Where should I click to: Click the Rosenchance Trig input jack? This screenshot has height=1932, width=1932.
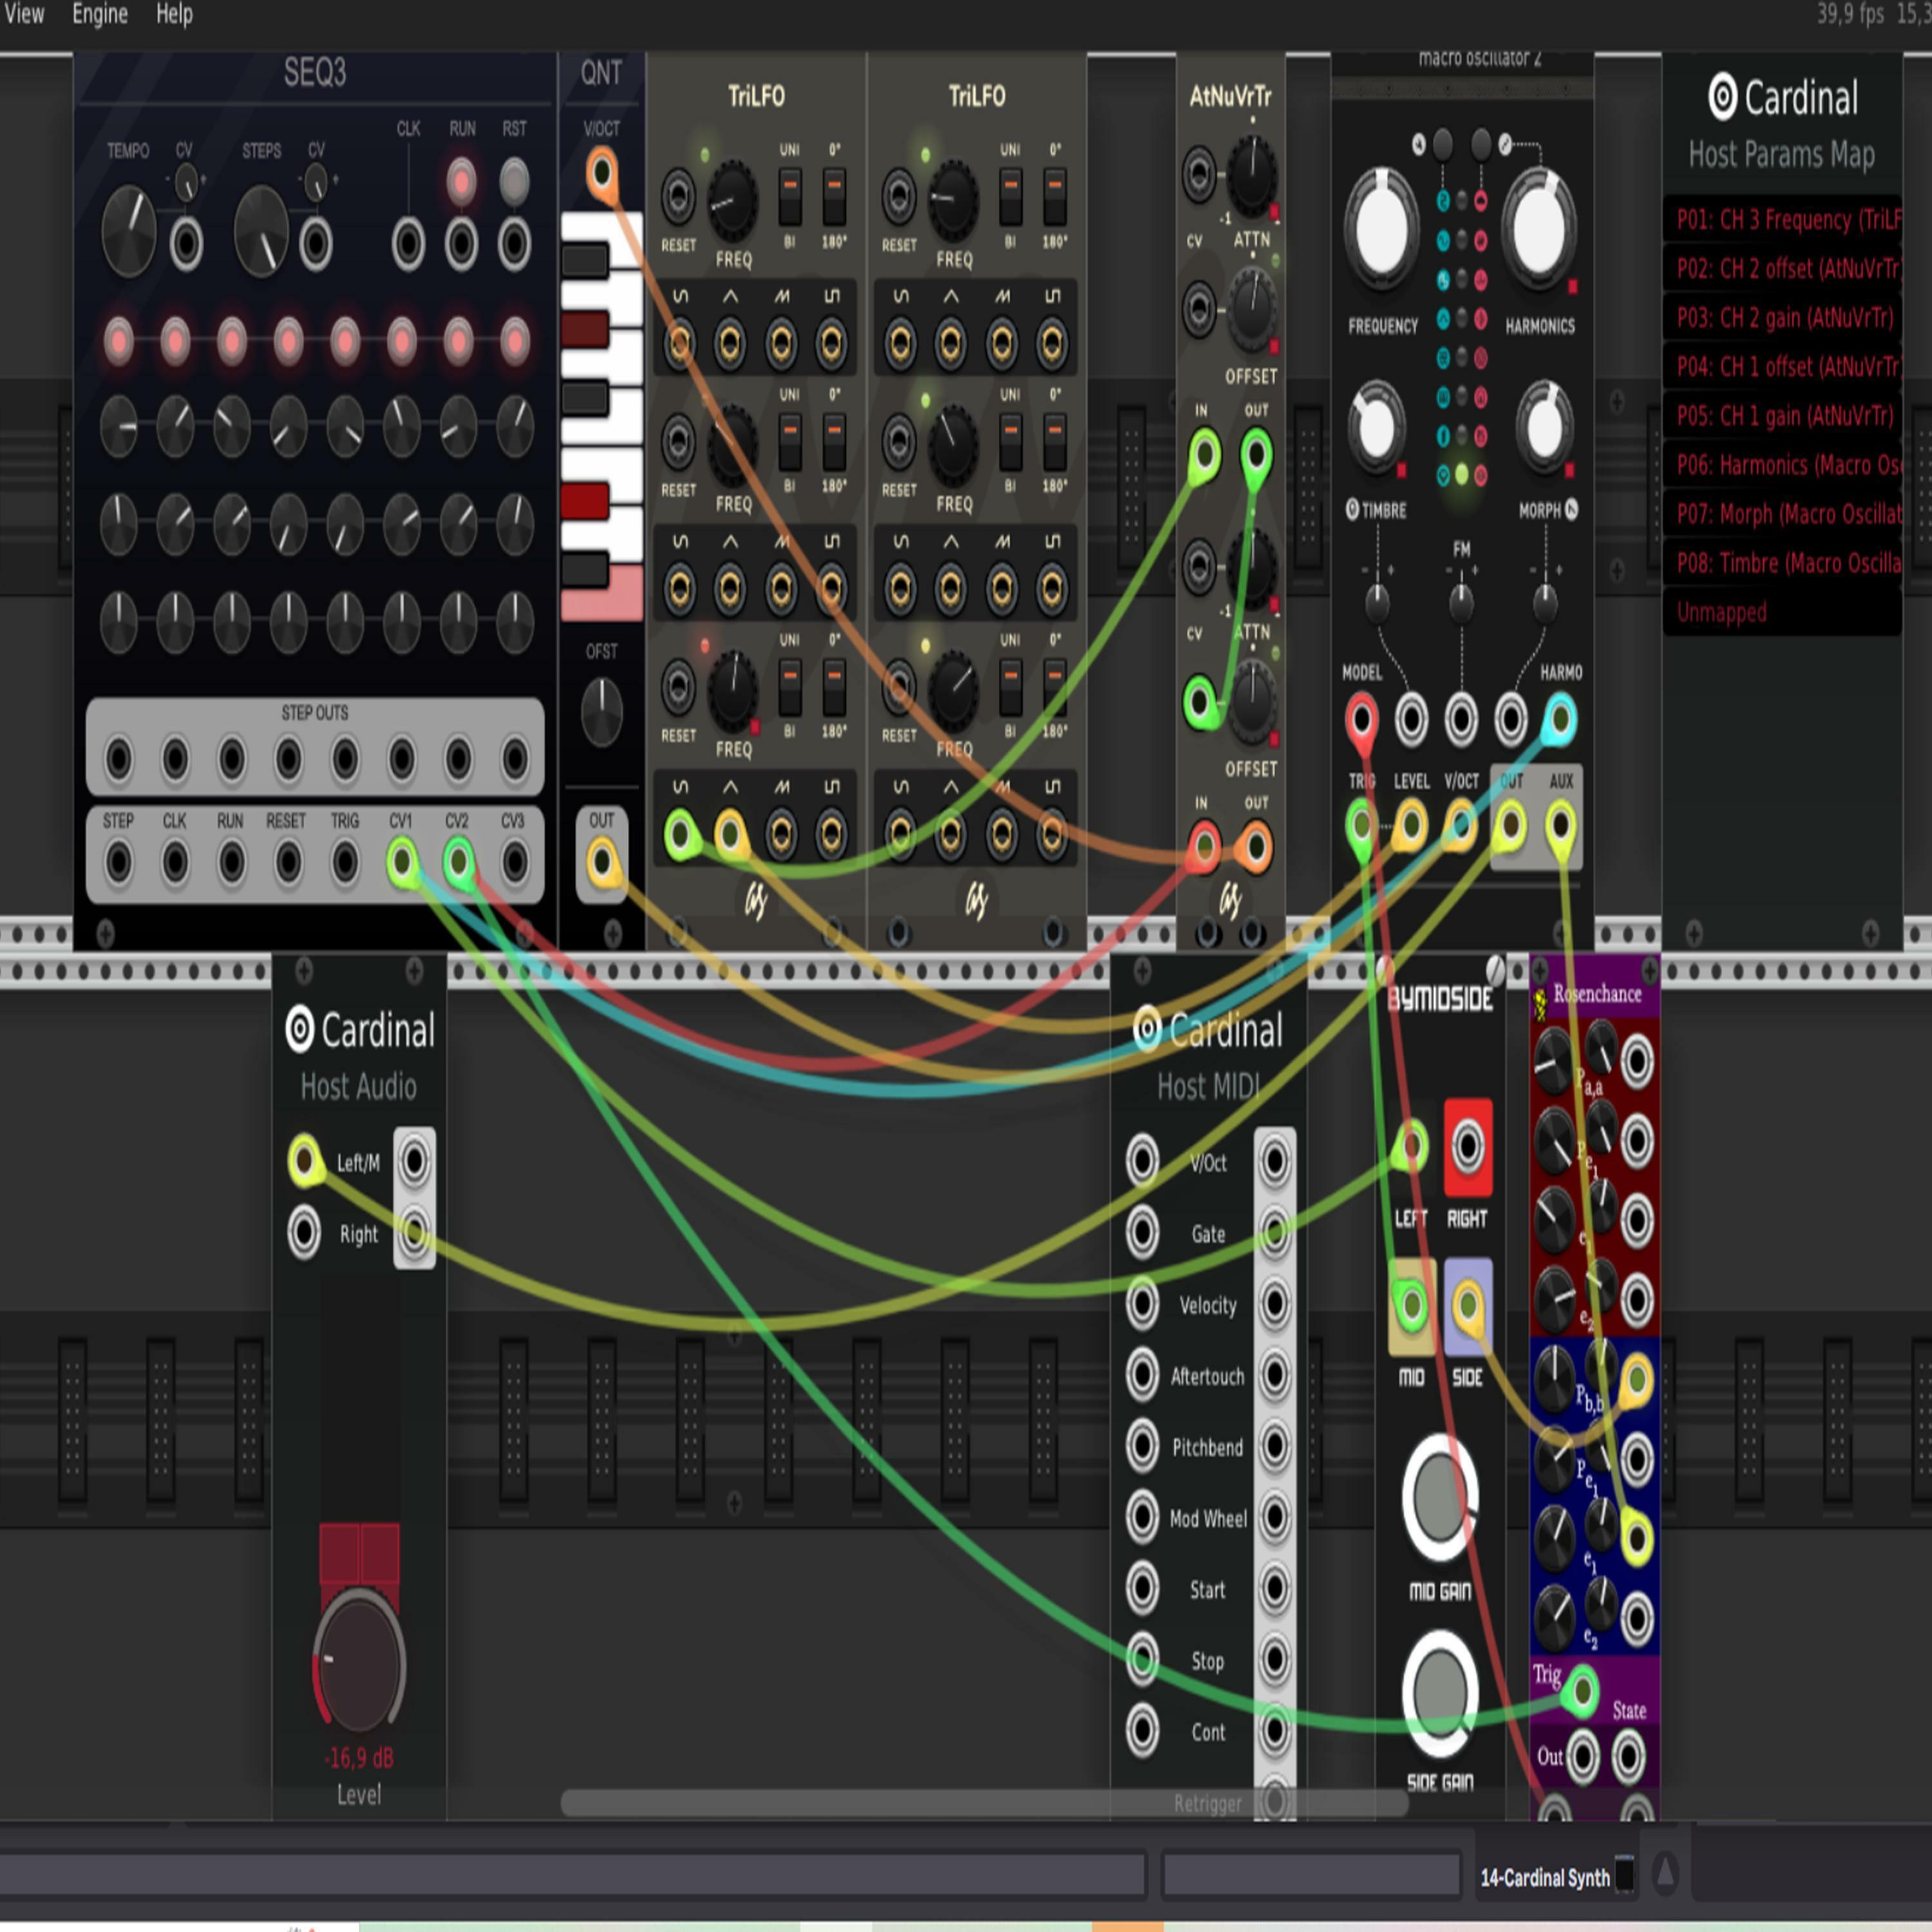(x=1581, y=1690)
